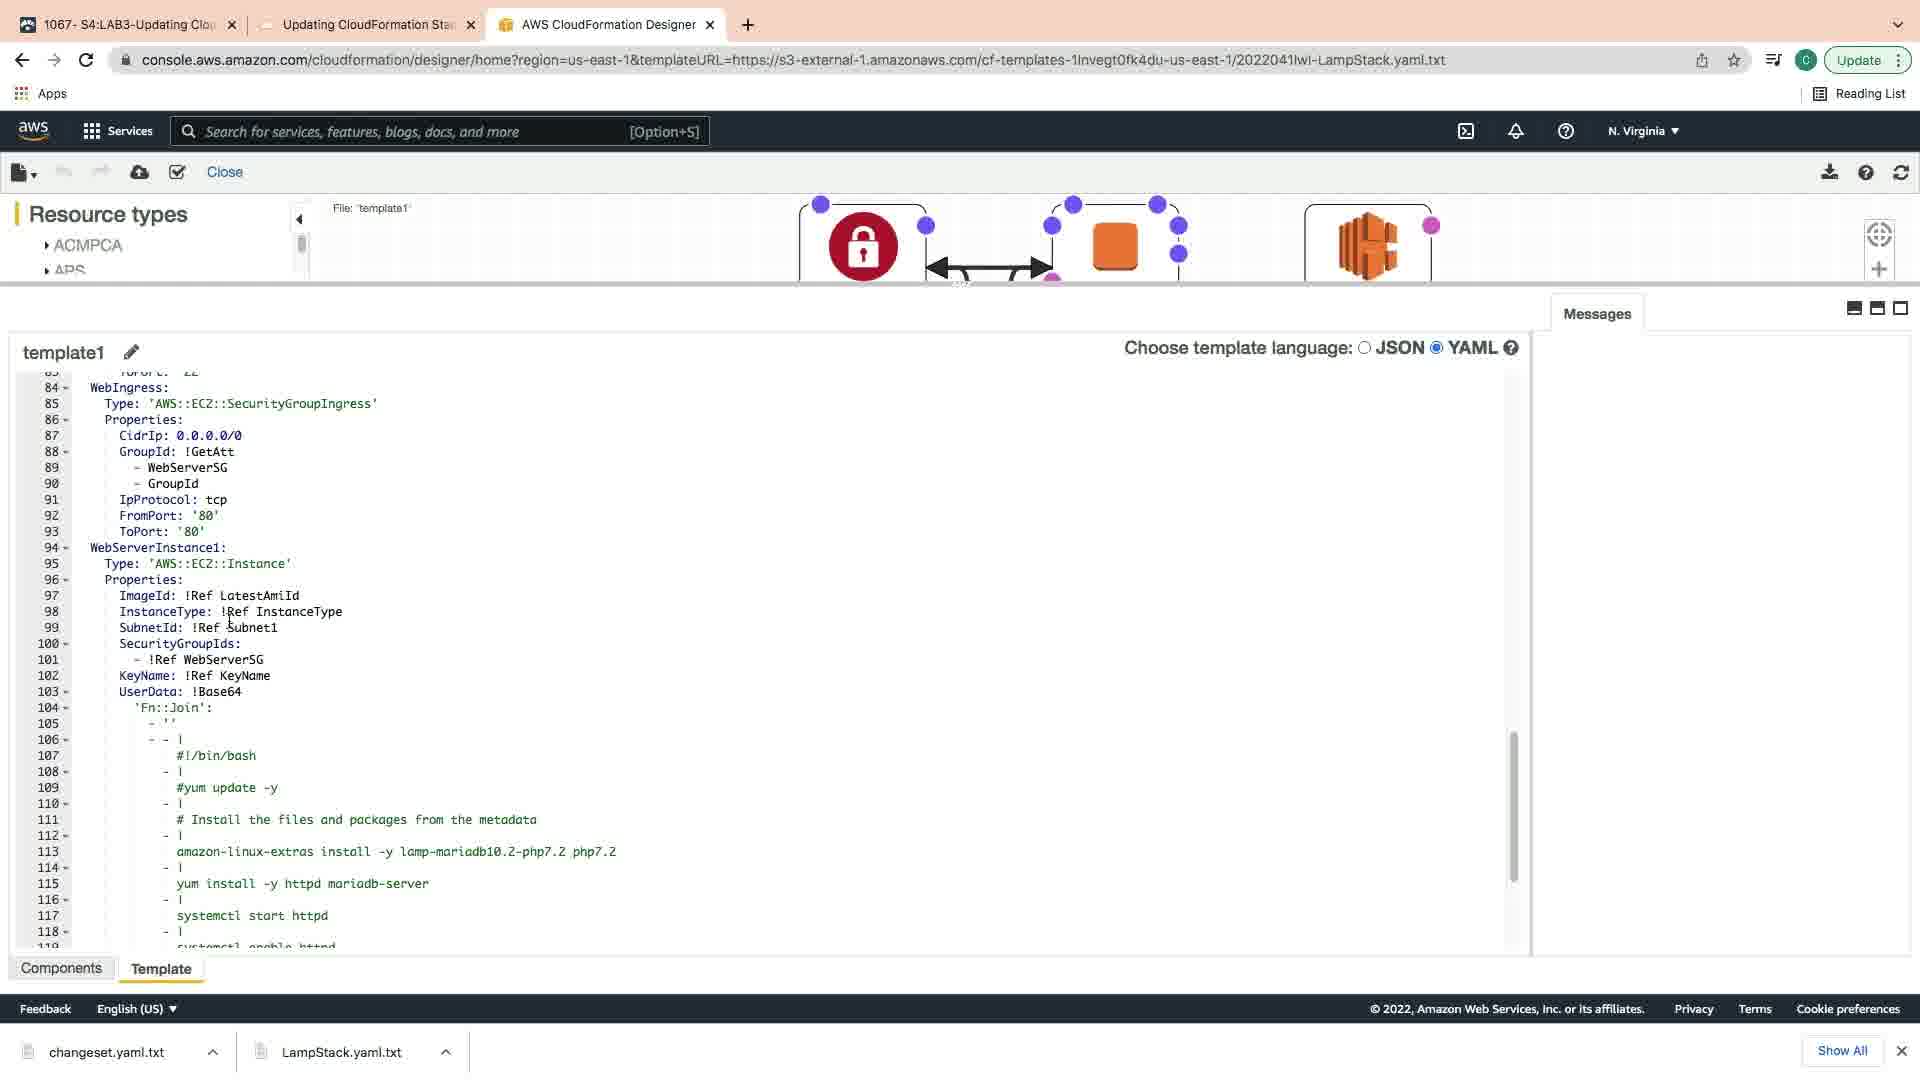
Task: Open the Messages tab
Action: 1596,314
